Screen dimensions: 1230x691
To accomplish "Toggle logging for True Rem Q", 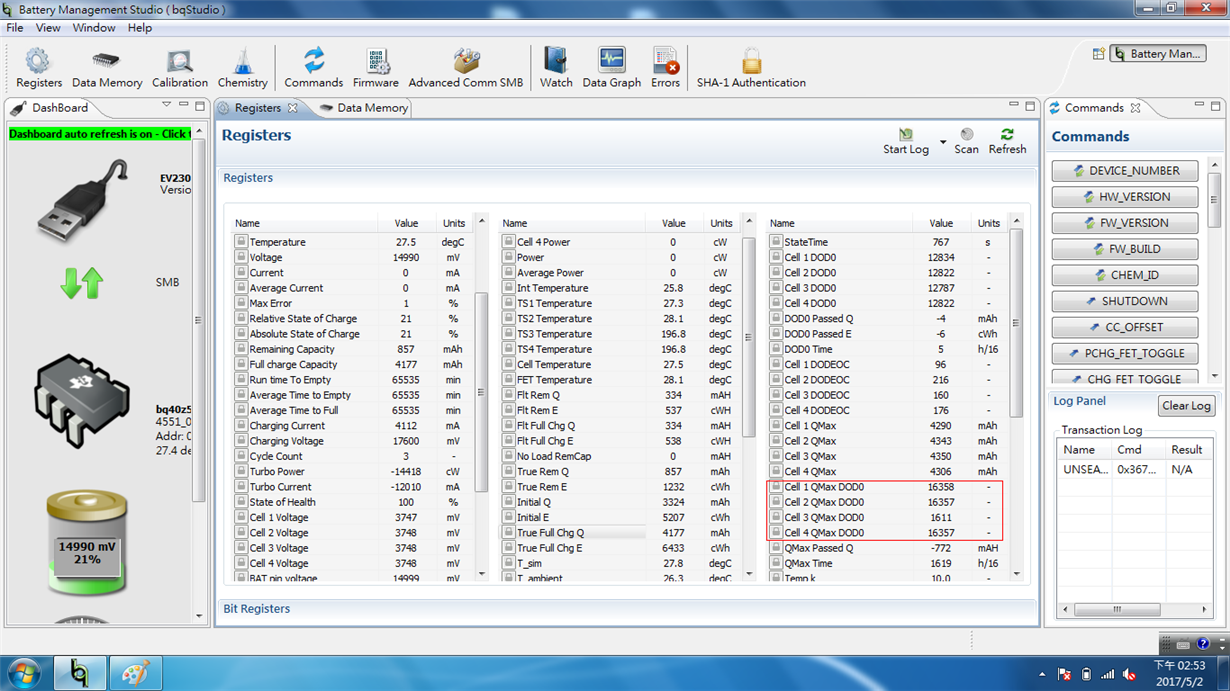I will pyautogui.click(x=509, y=471).
